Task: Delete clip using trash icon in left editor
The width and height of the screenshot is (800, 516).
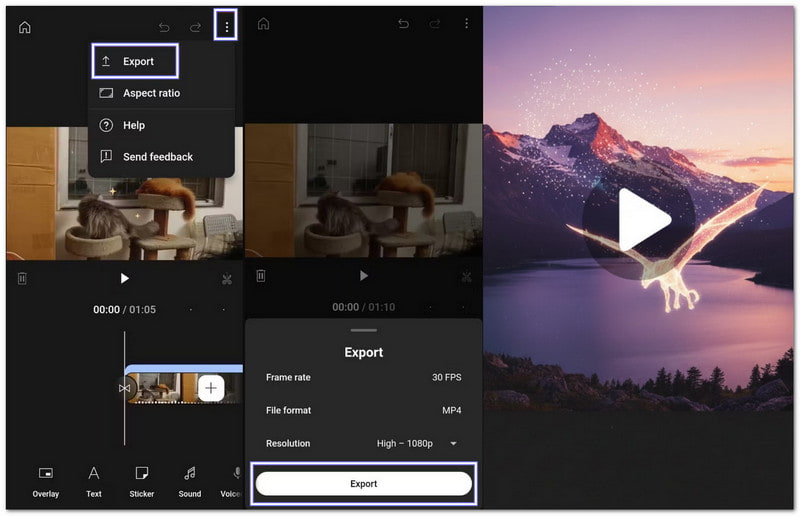Action: (22, 279)
